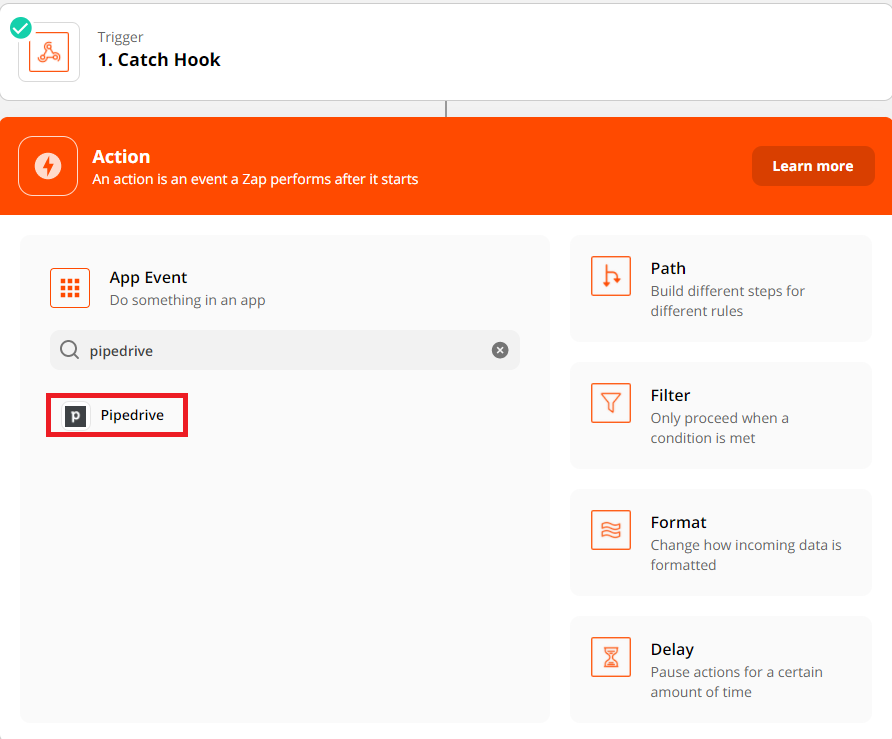Click 'Build different steps for different rules' description
Image resolution: width=892 pixels, height=739 pixels.
coord(728,301)
